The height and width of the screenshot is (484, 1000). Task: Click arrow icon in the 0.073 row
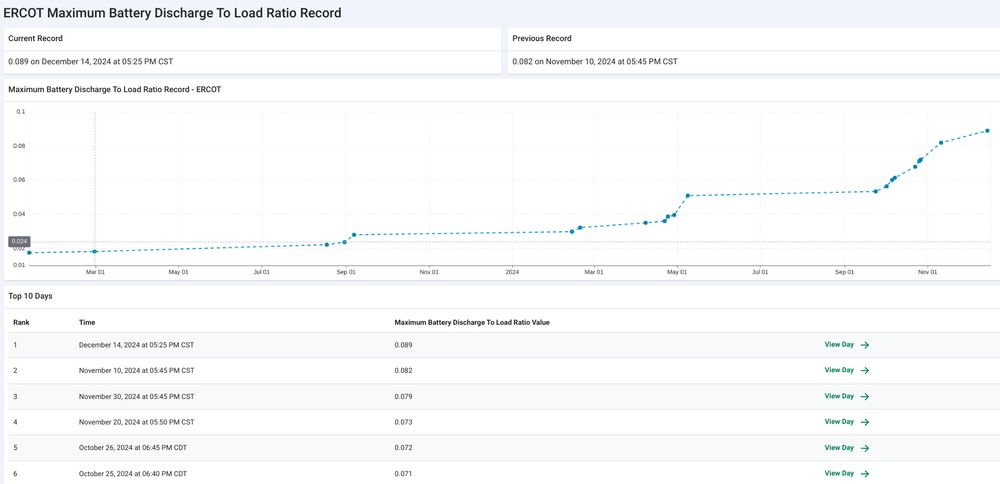[865, 422]
